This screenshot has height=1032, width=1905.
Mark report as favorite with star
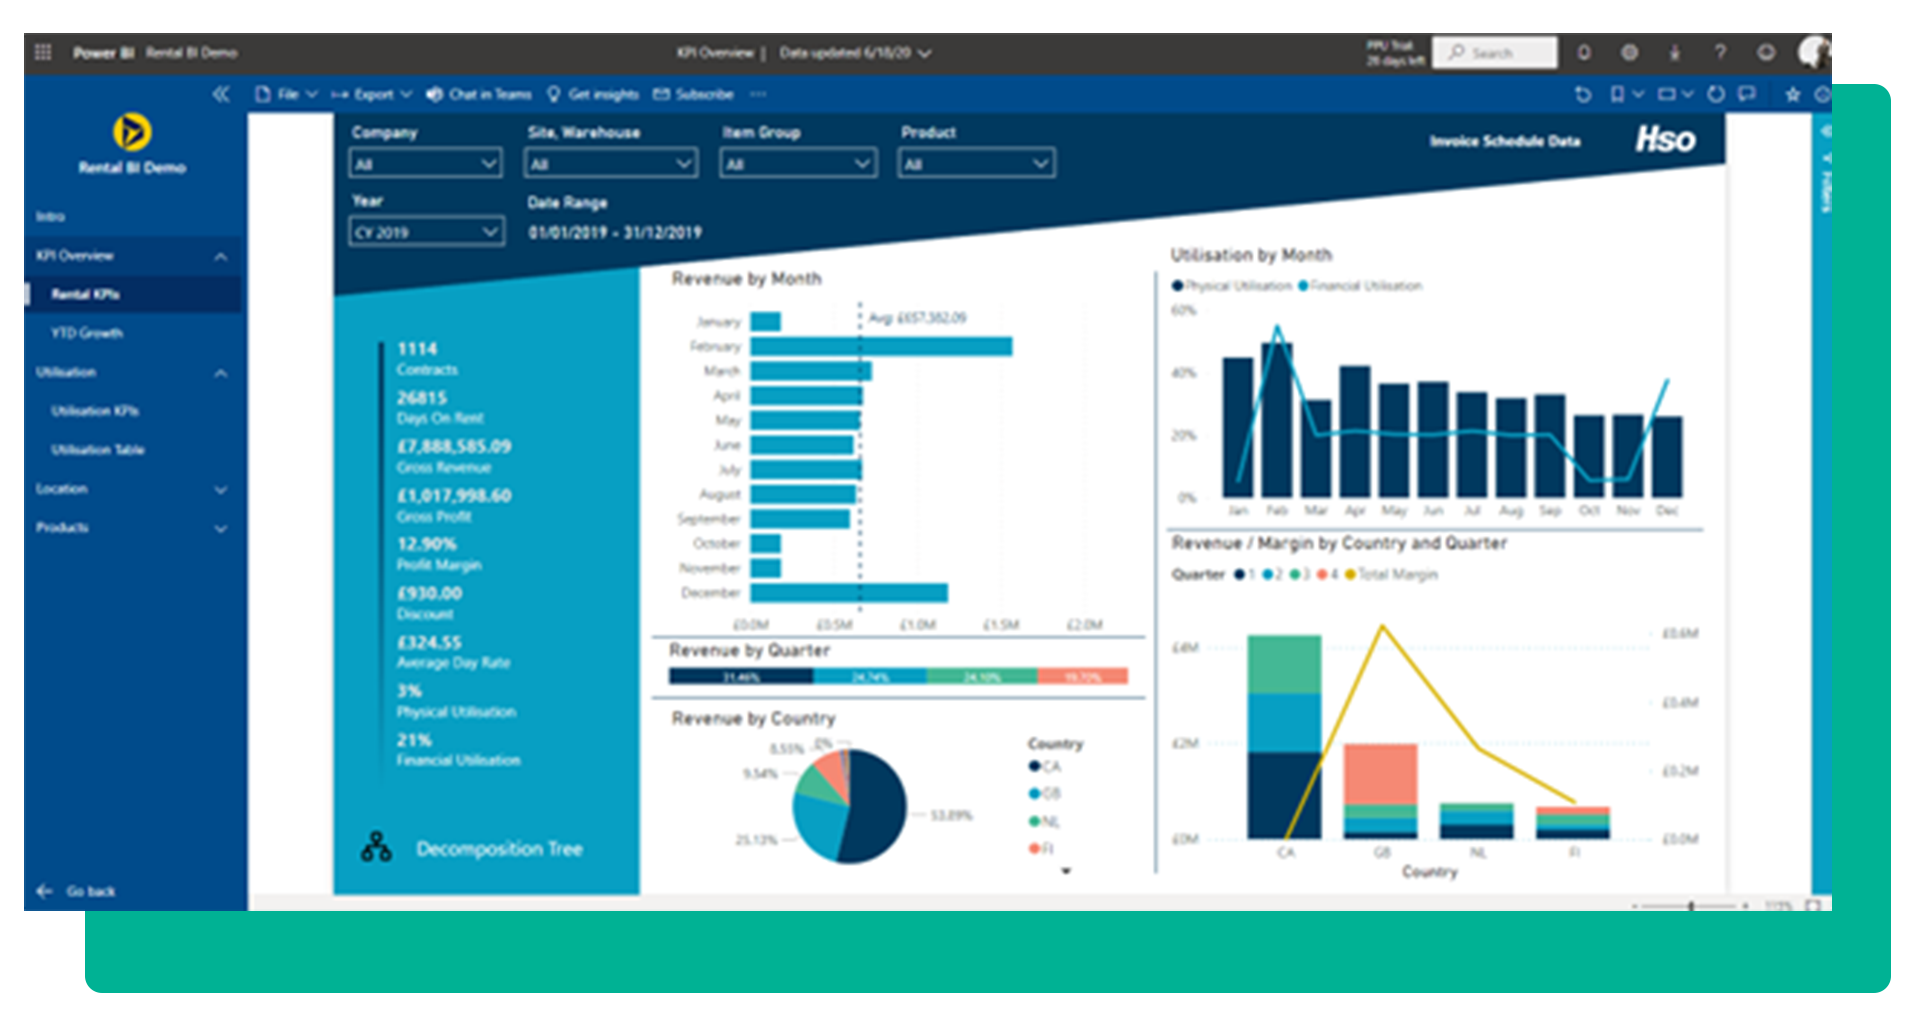pyautogui.click(x=1793, y=94)
